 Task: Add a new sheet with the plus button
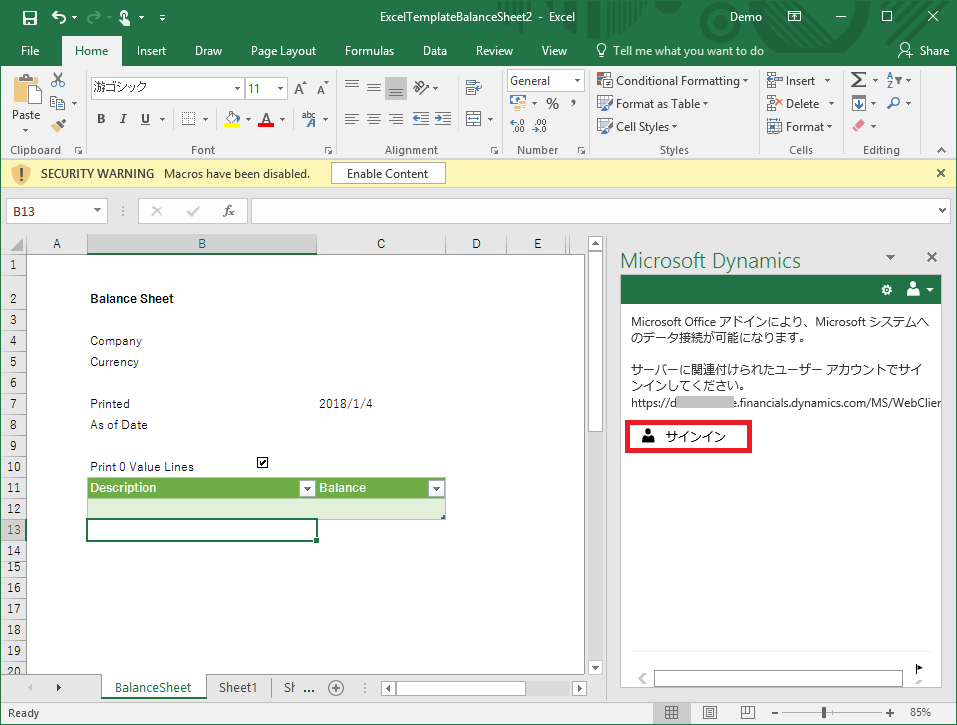[336, 688]
